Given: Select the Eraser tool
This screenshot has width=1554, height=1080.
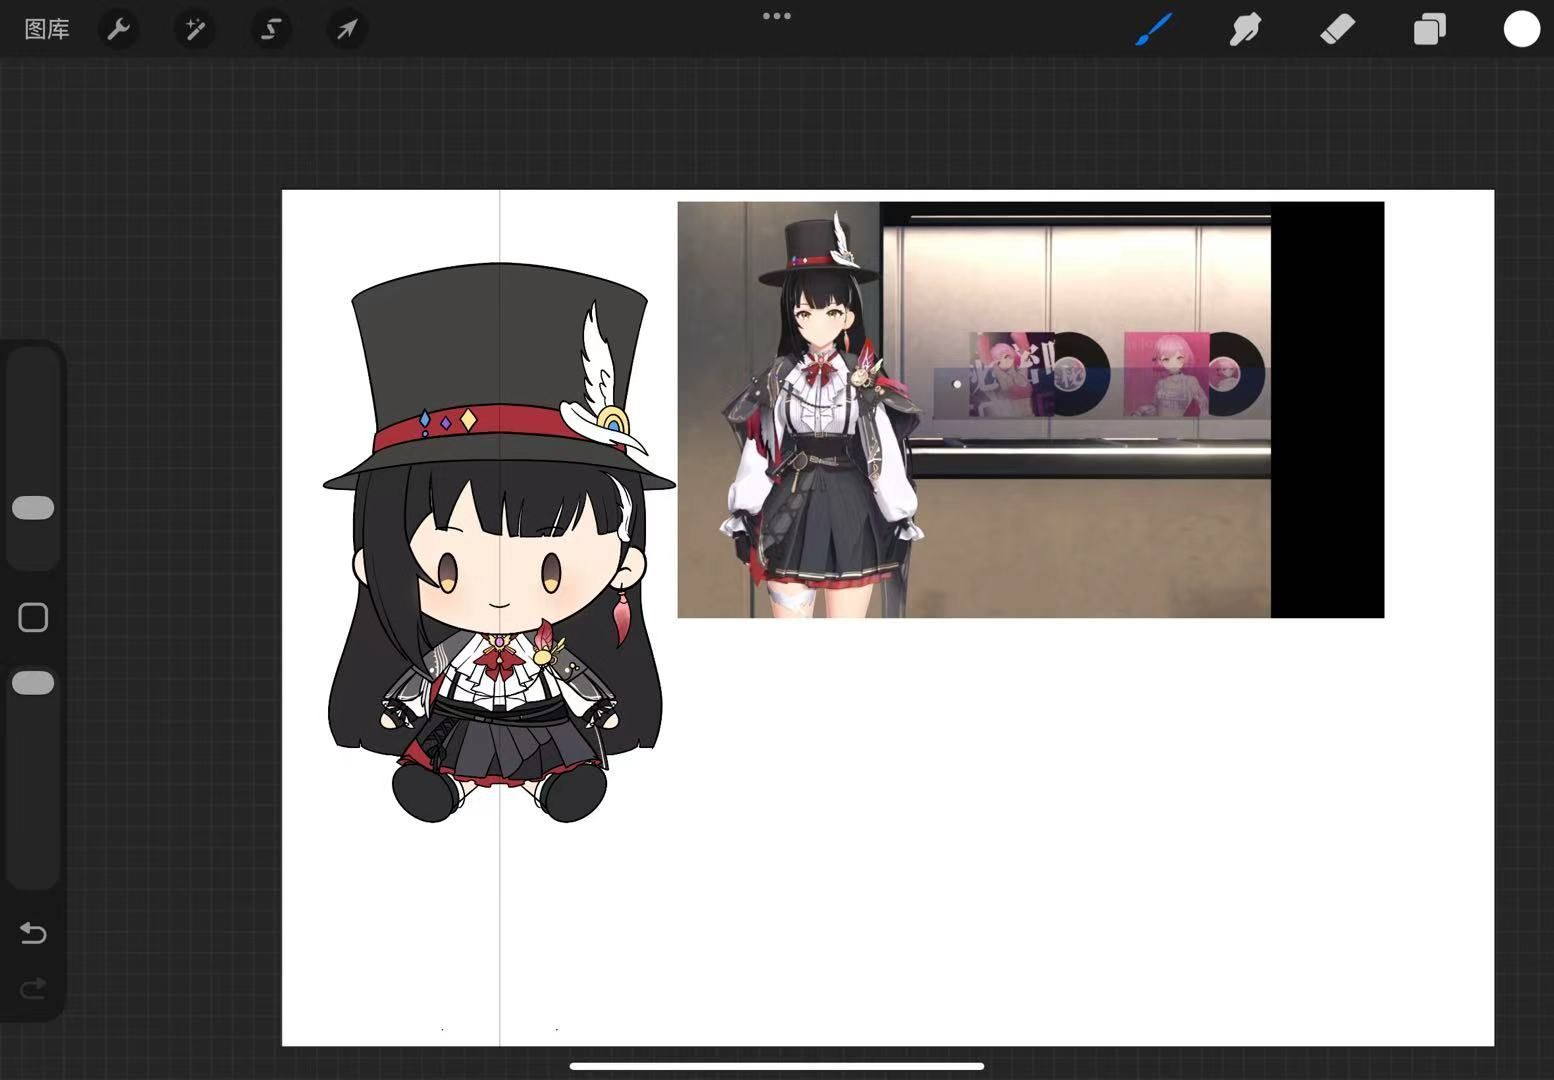Looking at the screenshot, I should 1337,29.
